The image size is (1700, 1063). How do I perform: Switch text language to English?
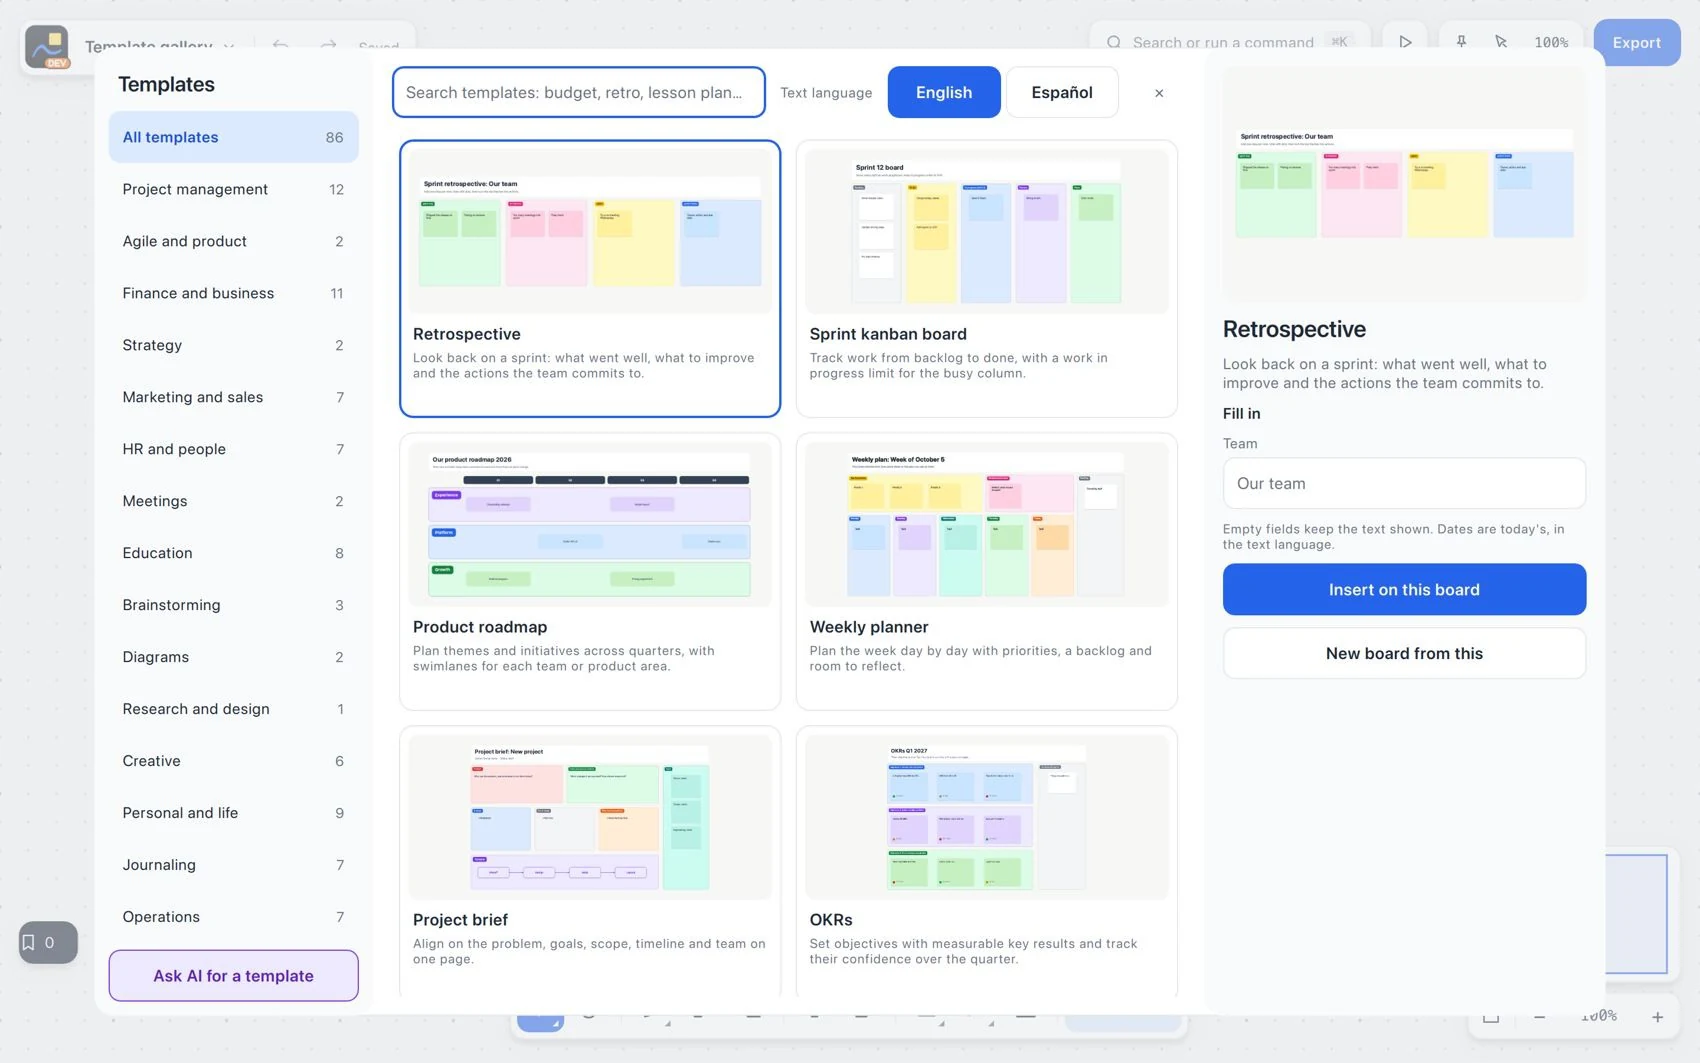point(944,92)
